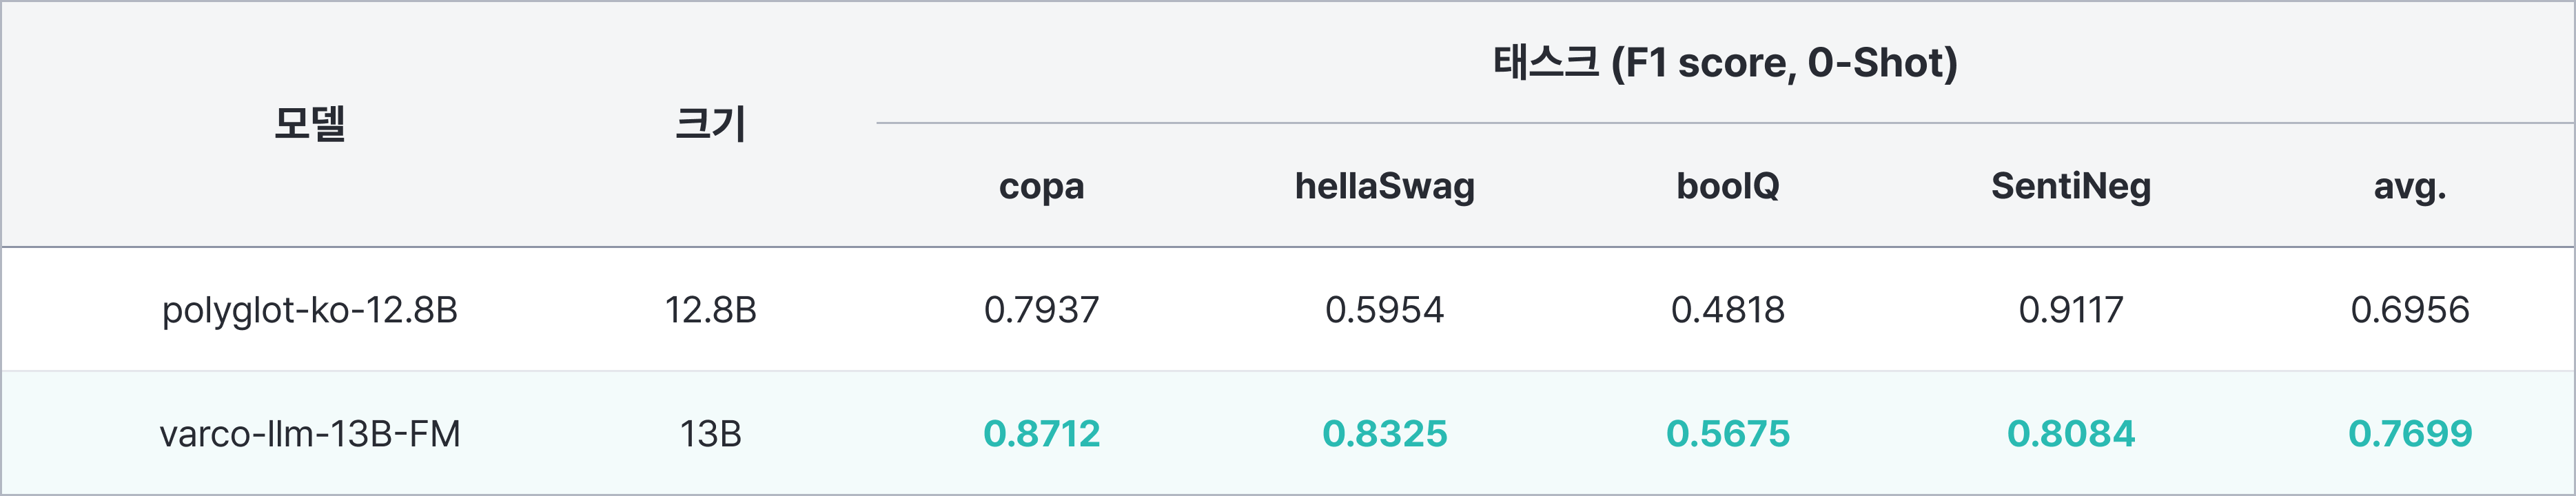Select the 0.6956 average score
This screenshot has height=496, width=2576.
pos(2410,310)
